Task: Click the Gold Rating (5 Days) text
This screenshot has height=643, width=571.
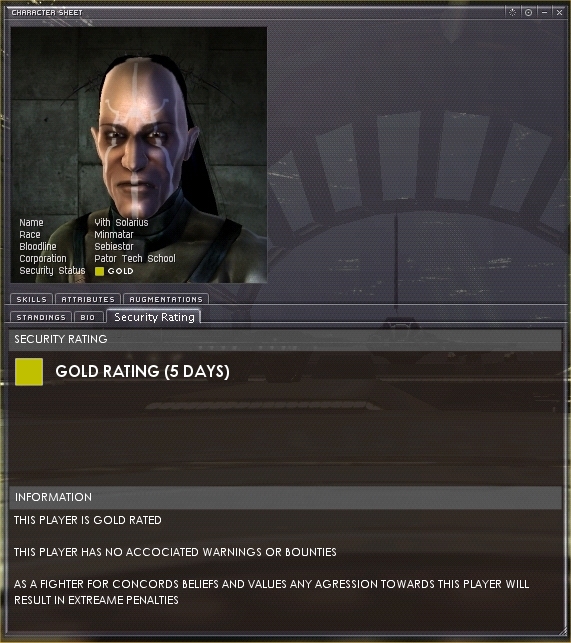Action: pyautogui.click(x=142, y=371)
